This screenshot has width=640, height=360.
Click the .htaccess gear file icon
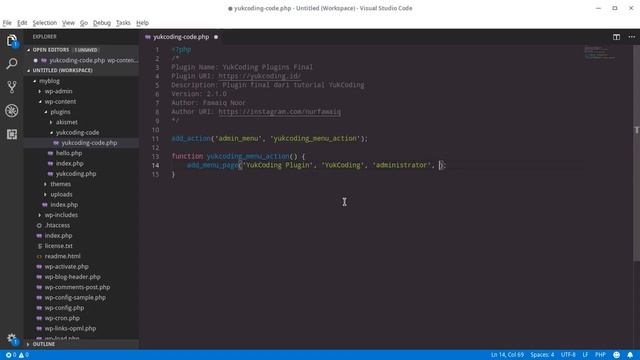click(39, 225)
